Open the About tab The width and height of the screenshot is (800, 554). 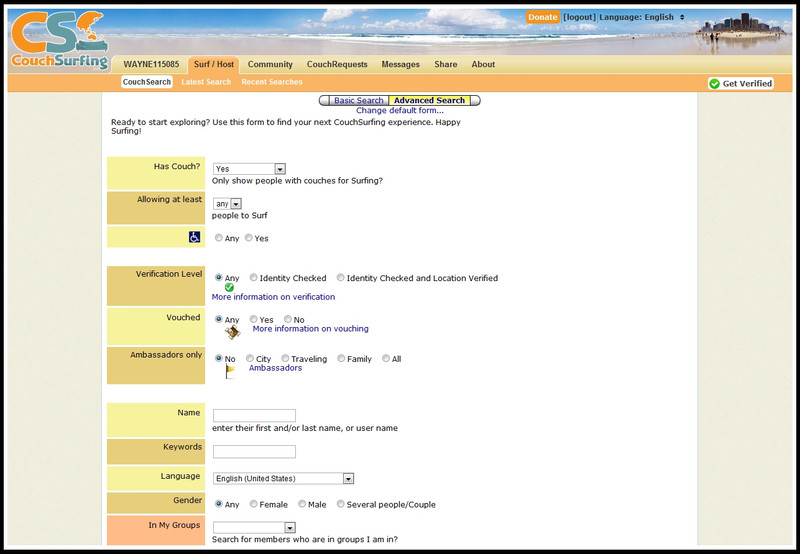point(483,64)
